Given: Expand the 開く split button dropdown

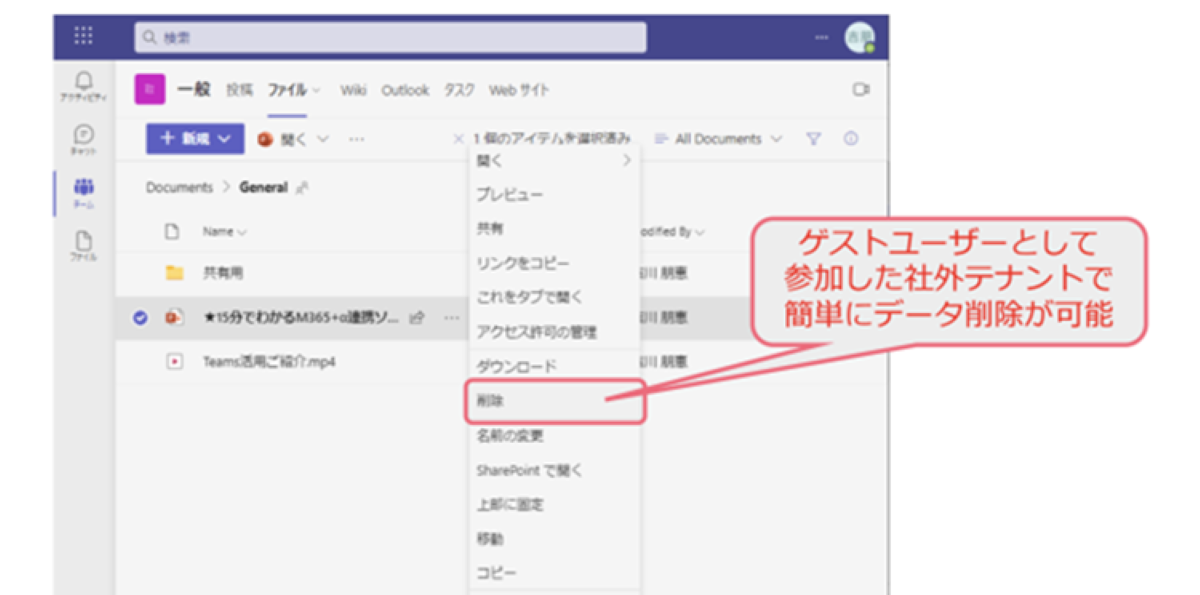Looking at the screenshot, I should pyautogui.click(x=320, y=139).
